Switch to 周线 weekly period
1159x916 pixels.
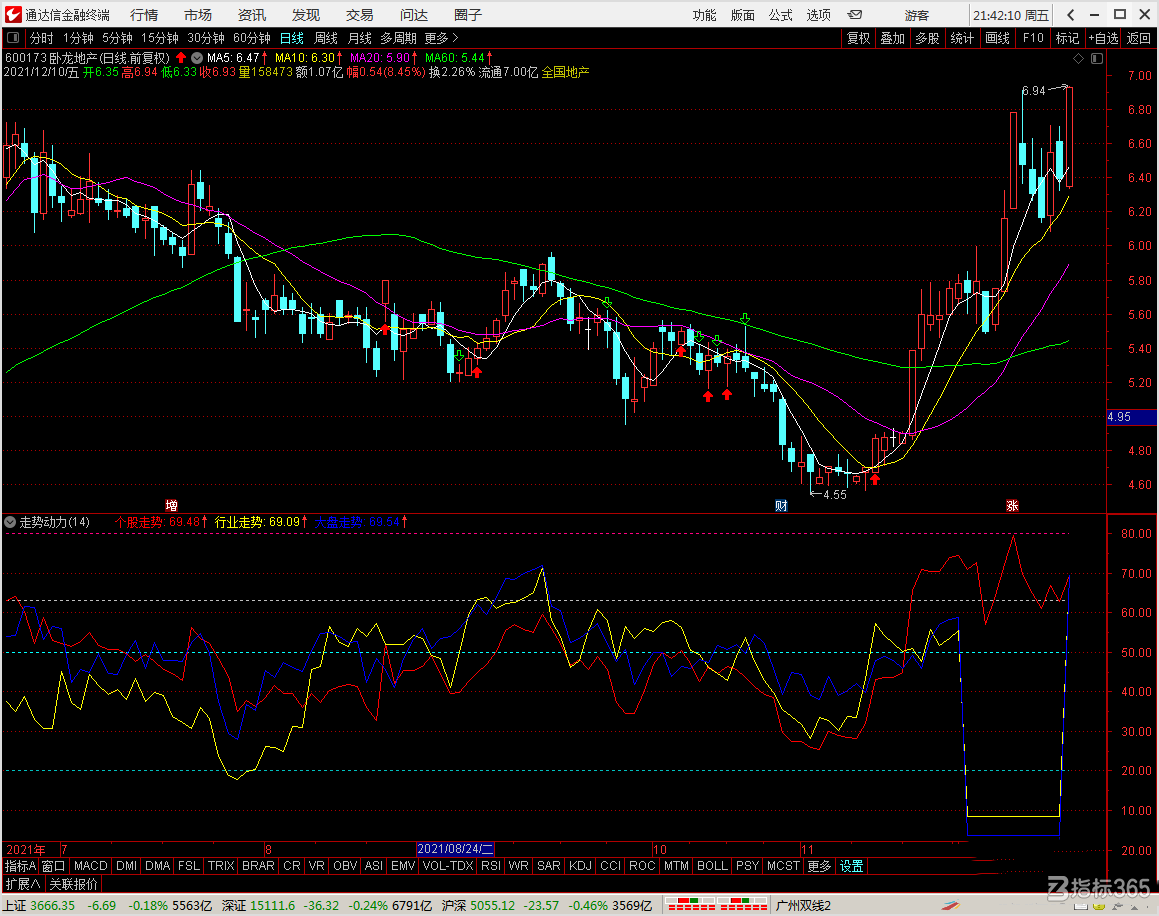[326, 38]
